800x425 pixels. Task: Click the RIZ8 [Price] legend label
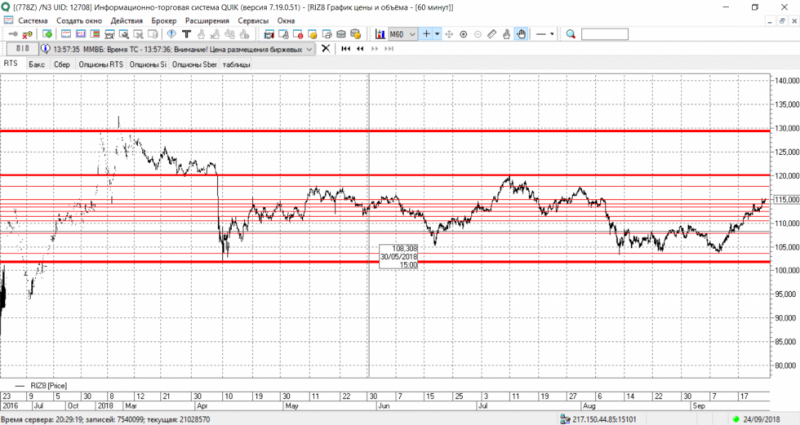[x=48, y=386]
